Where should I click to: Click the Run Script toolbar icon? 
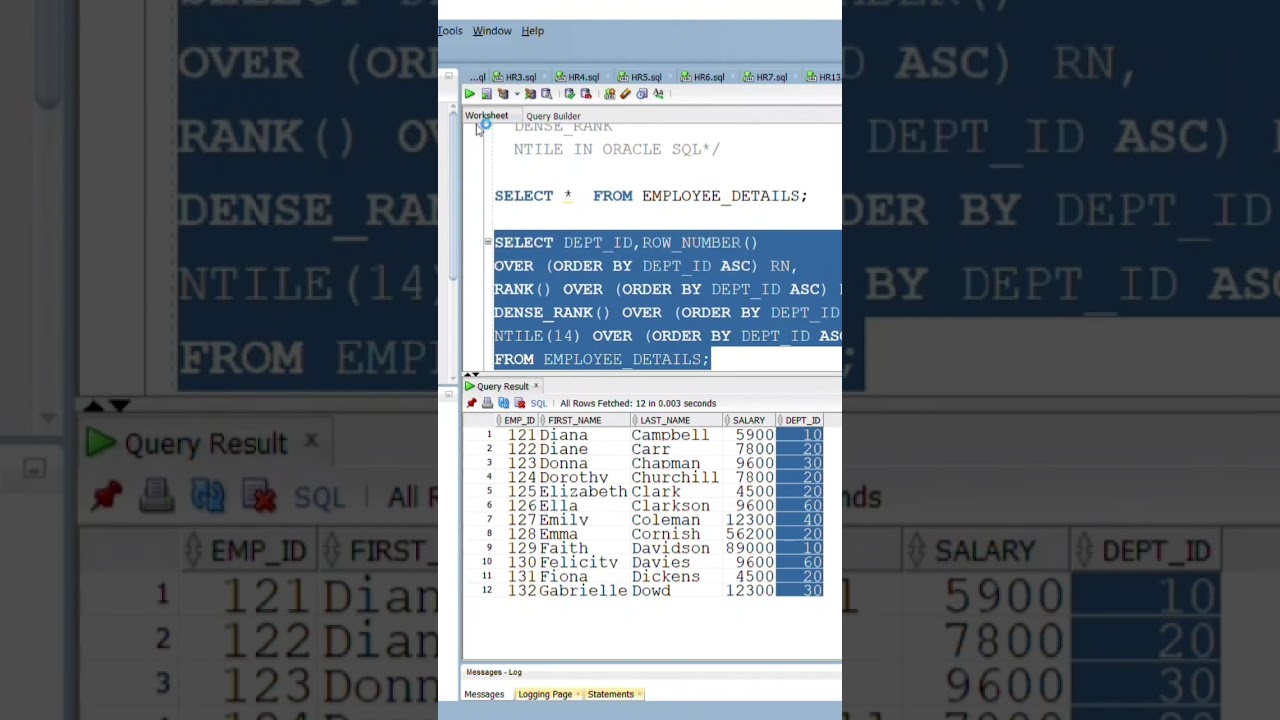[x=486, y=94]
